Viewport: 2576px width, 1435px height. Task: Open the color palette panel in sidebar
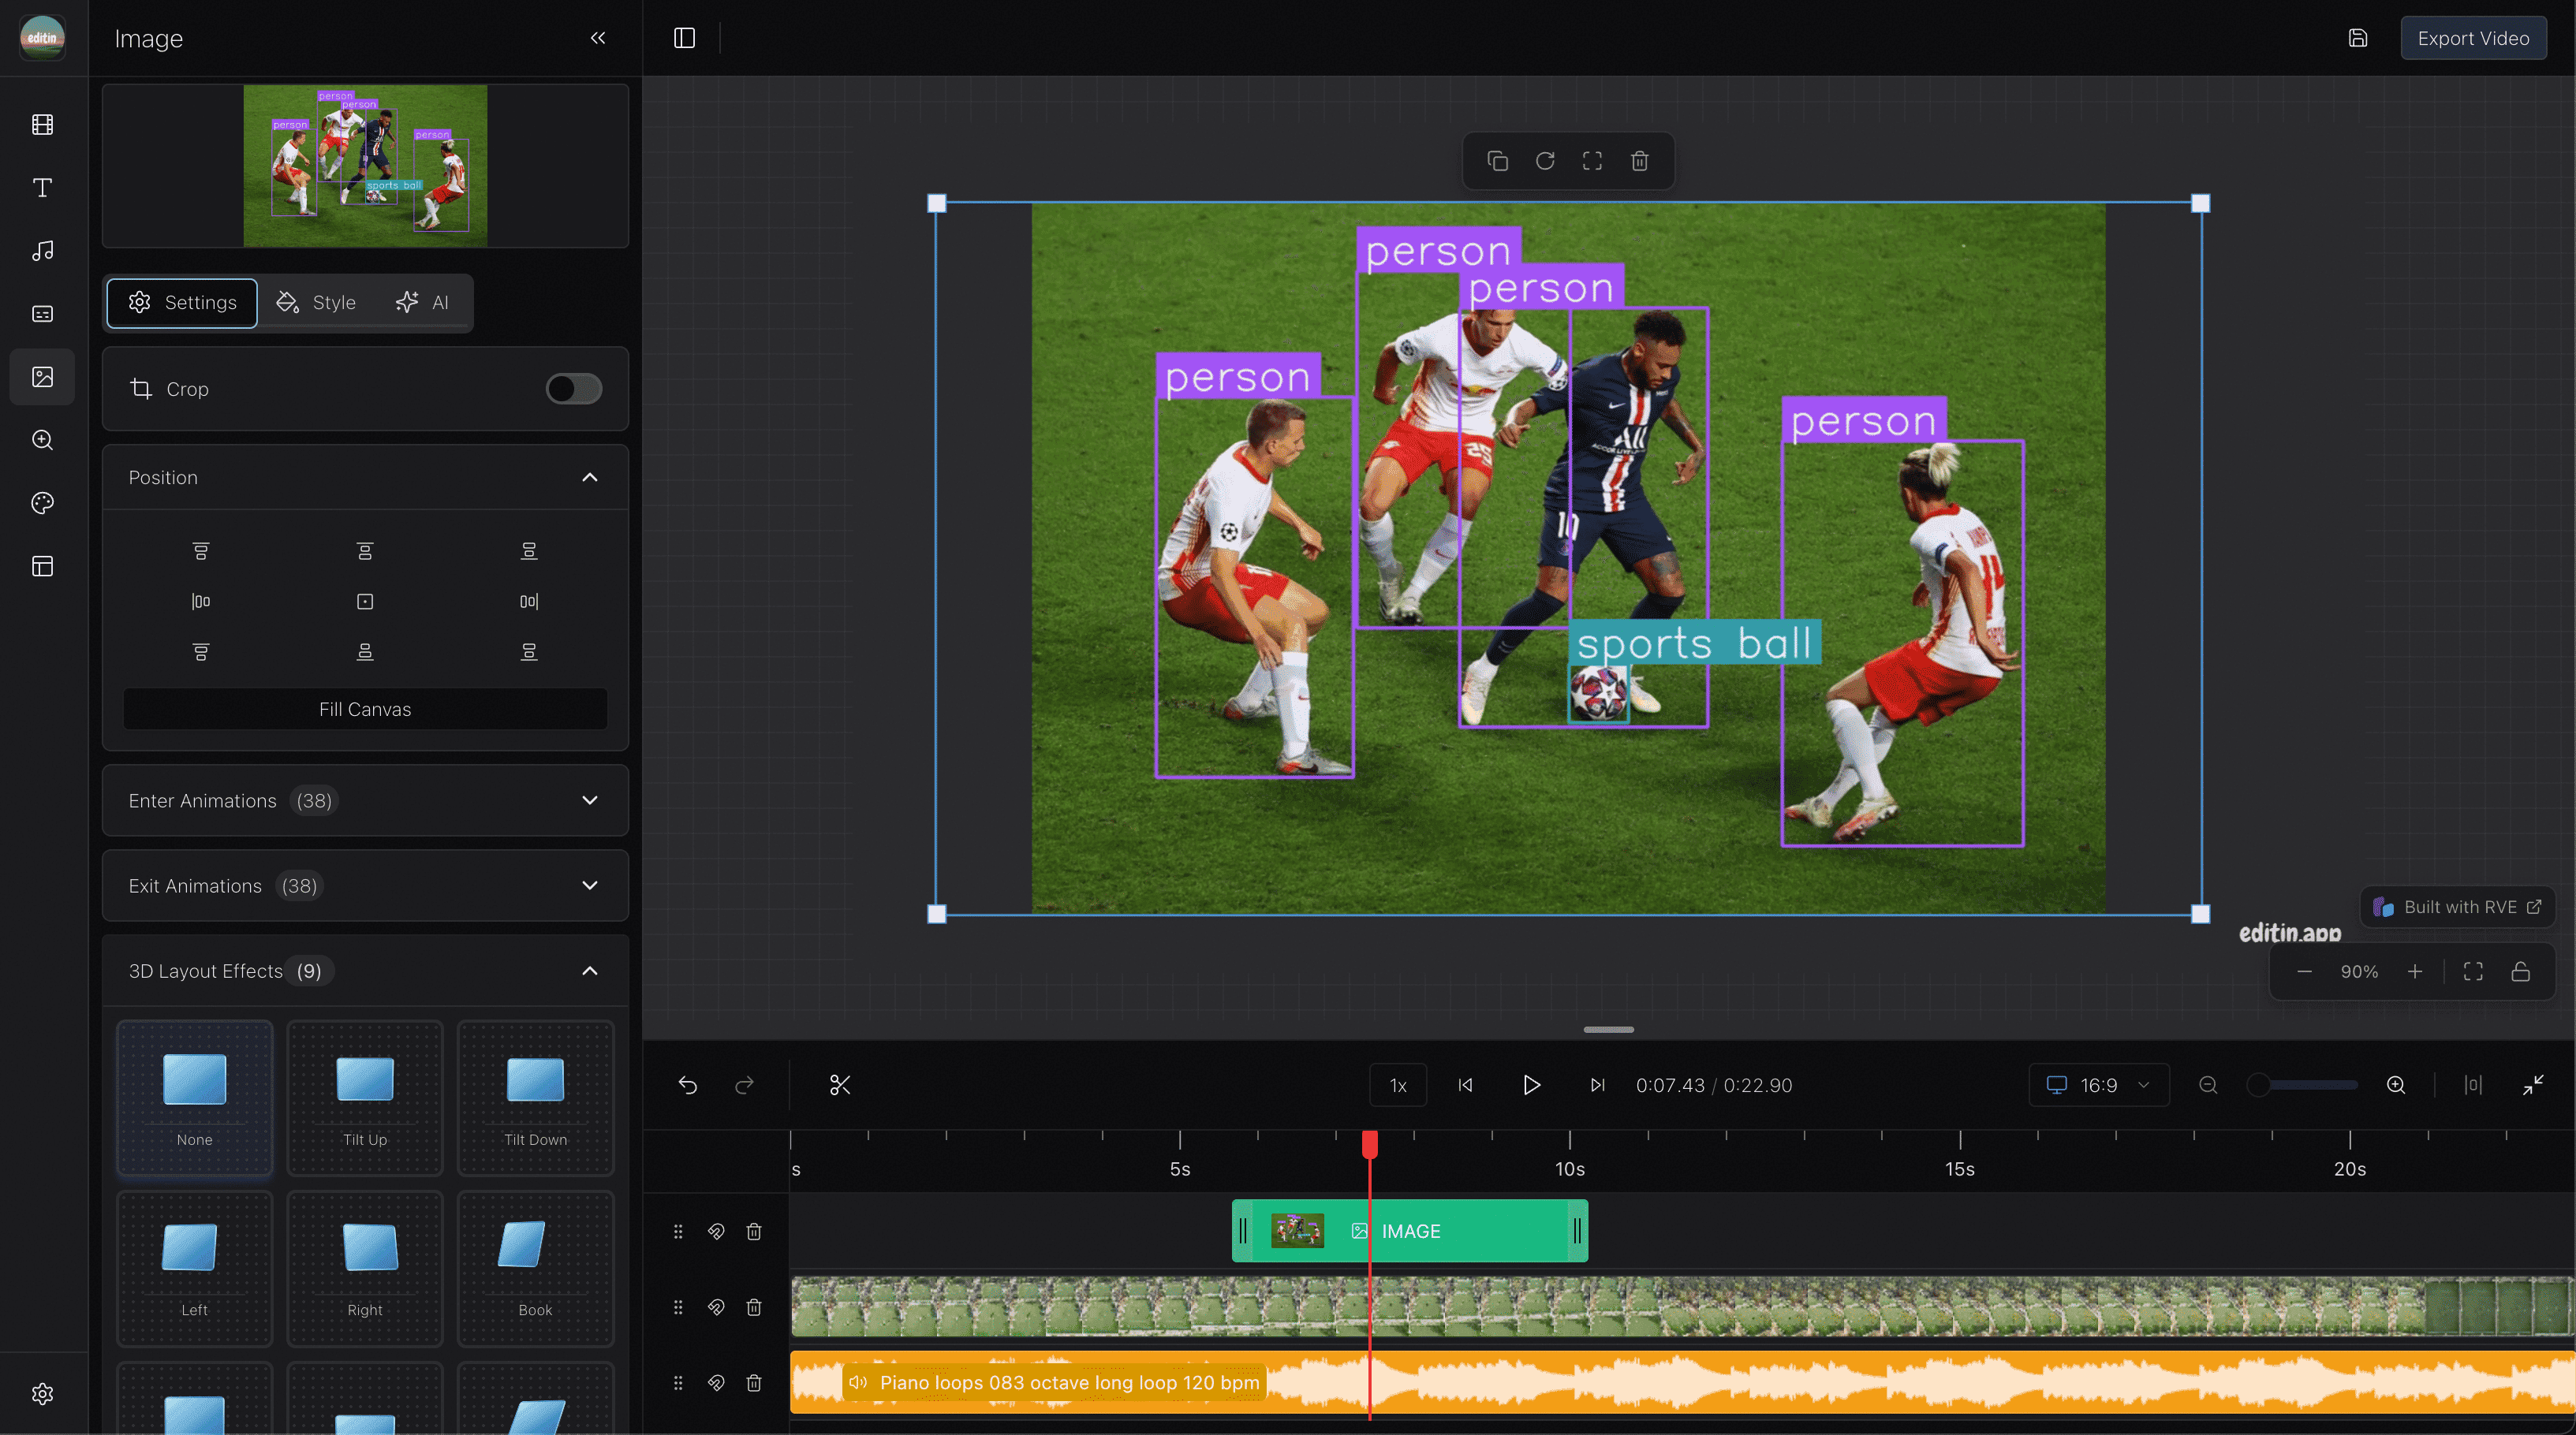click(x=42, y=503)
